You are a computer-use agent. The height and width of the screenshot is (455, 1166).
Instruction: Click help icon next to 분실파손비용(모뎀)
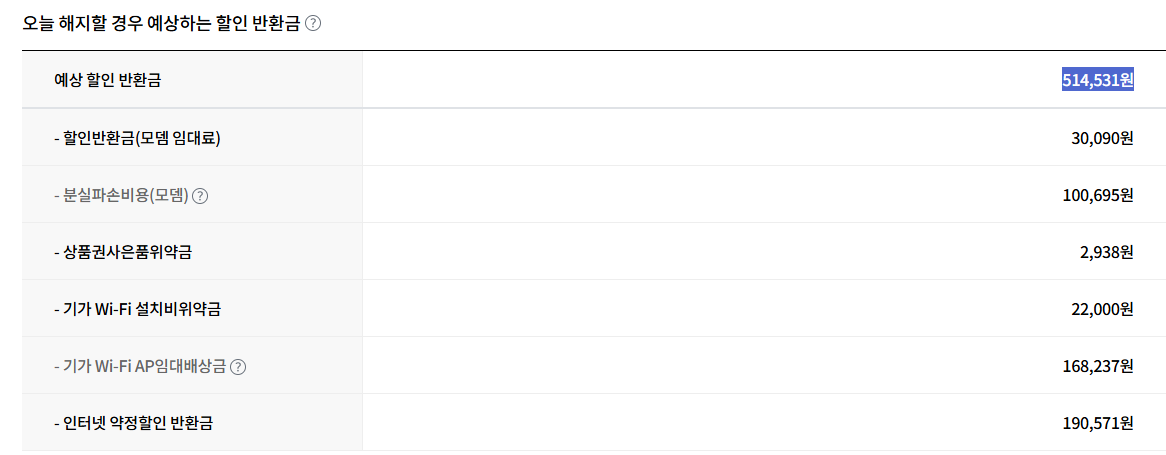[x=200, y=196]
